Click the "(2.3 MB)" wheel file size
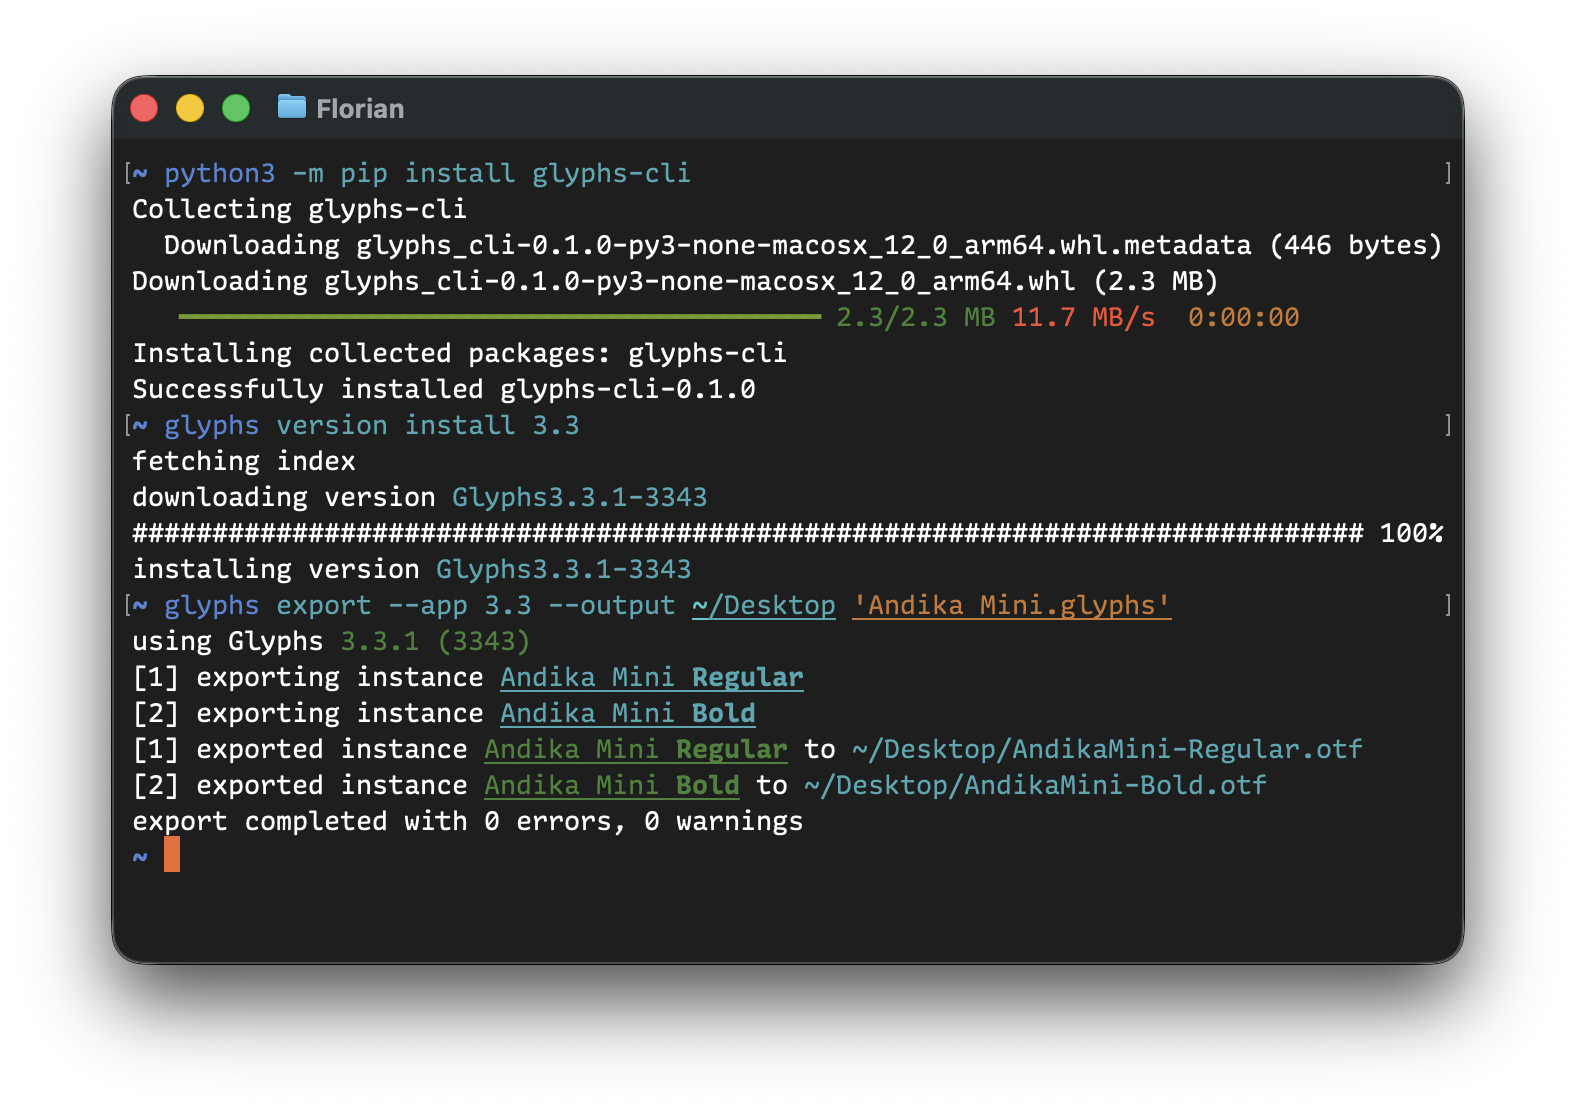Image resolution: width=1576 pixels, height=1112 pixels. [x=1155, y=281]
